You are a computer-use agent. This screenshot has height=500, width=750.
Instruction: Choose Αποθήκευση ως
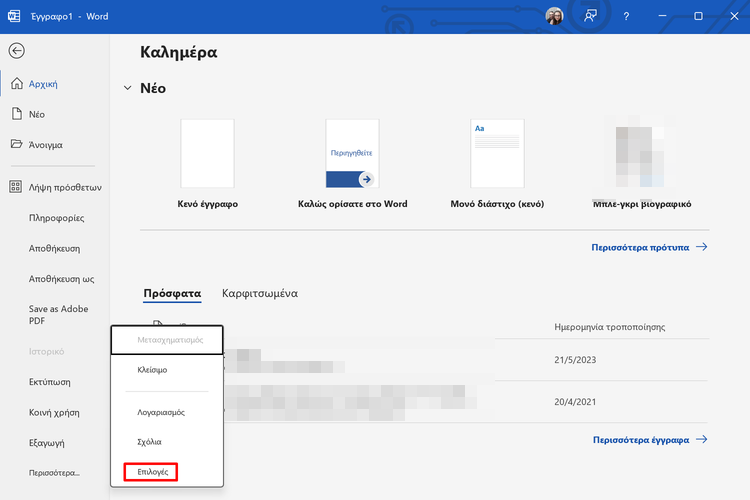tap(61, 278)
